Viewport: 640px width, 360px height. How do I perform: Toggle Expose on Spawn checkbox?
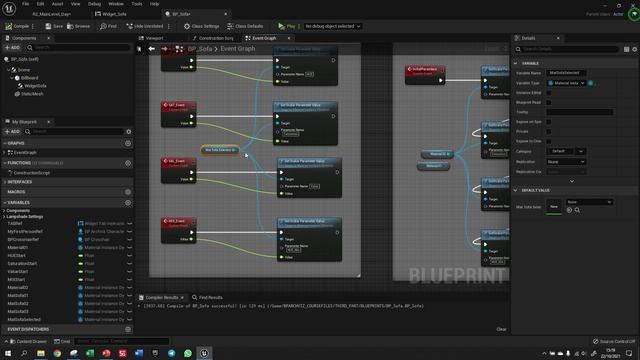point(549,122)
